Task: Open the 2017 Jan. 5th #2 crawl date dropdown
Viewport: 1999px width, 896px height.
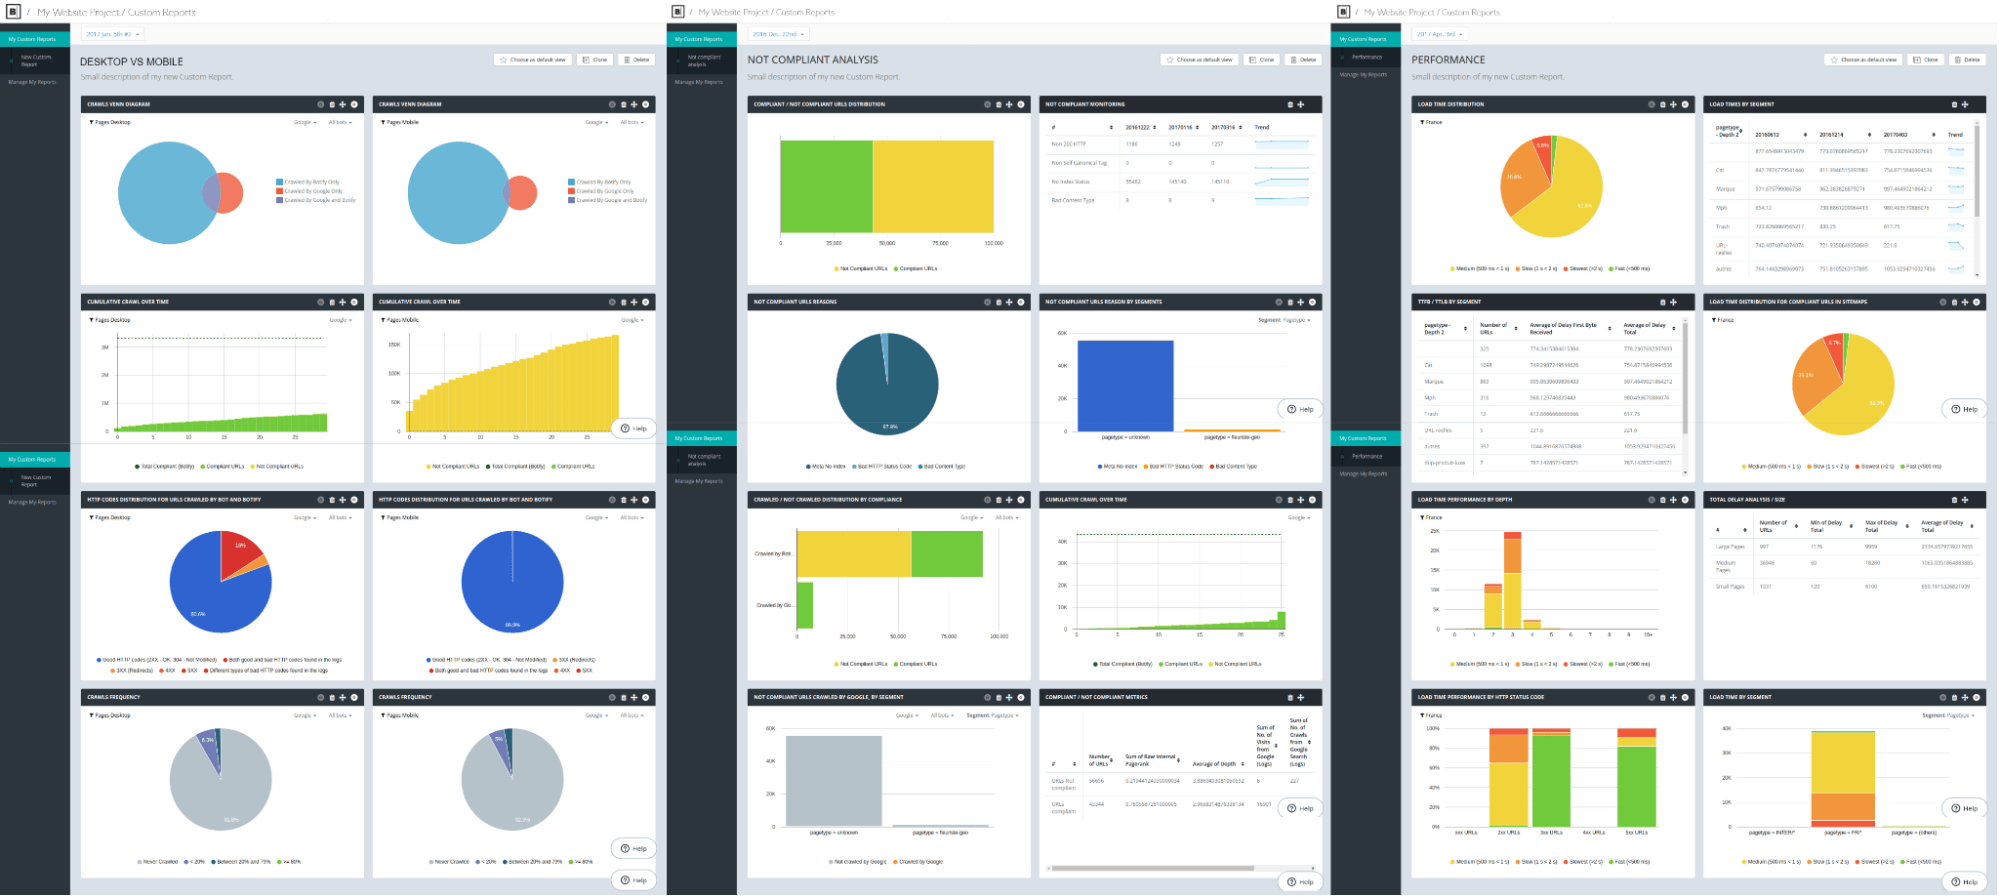Action: click(x=110, y=34)
